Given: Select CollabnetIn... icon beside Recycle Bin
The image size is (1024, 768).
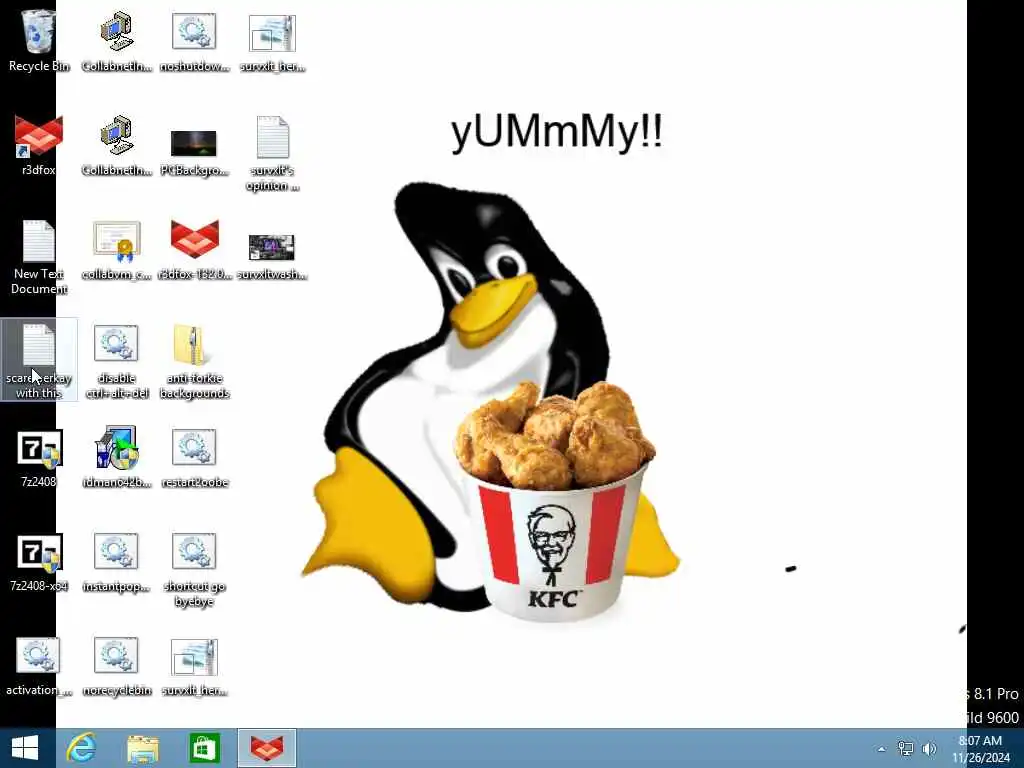Looking at the screenshot, I should click(x=117, y=40).
